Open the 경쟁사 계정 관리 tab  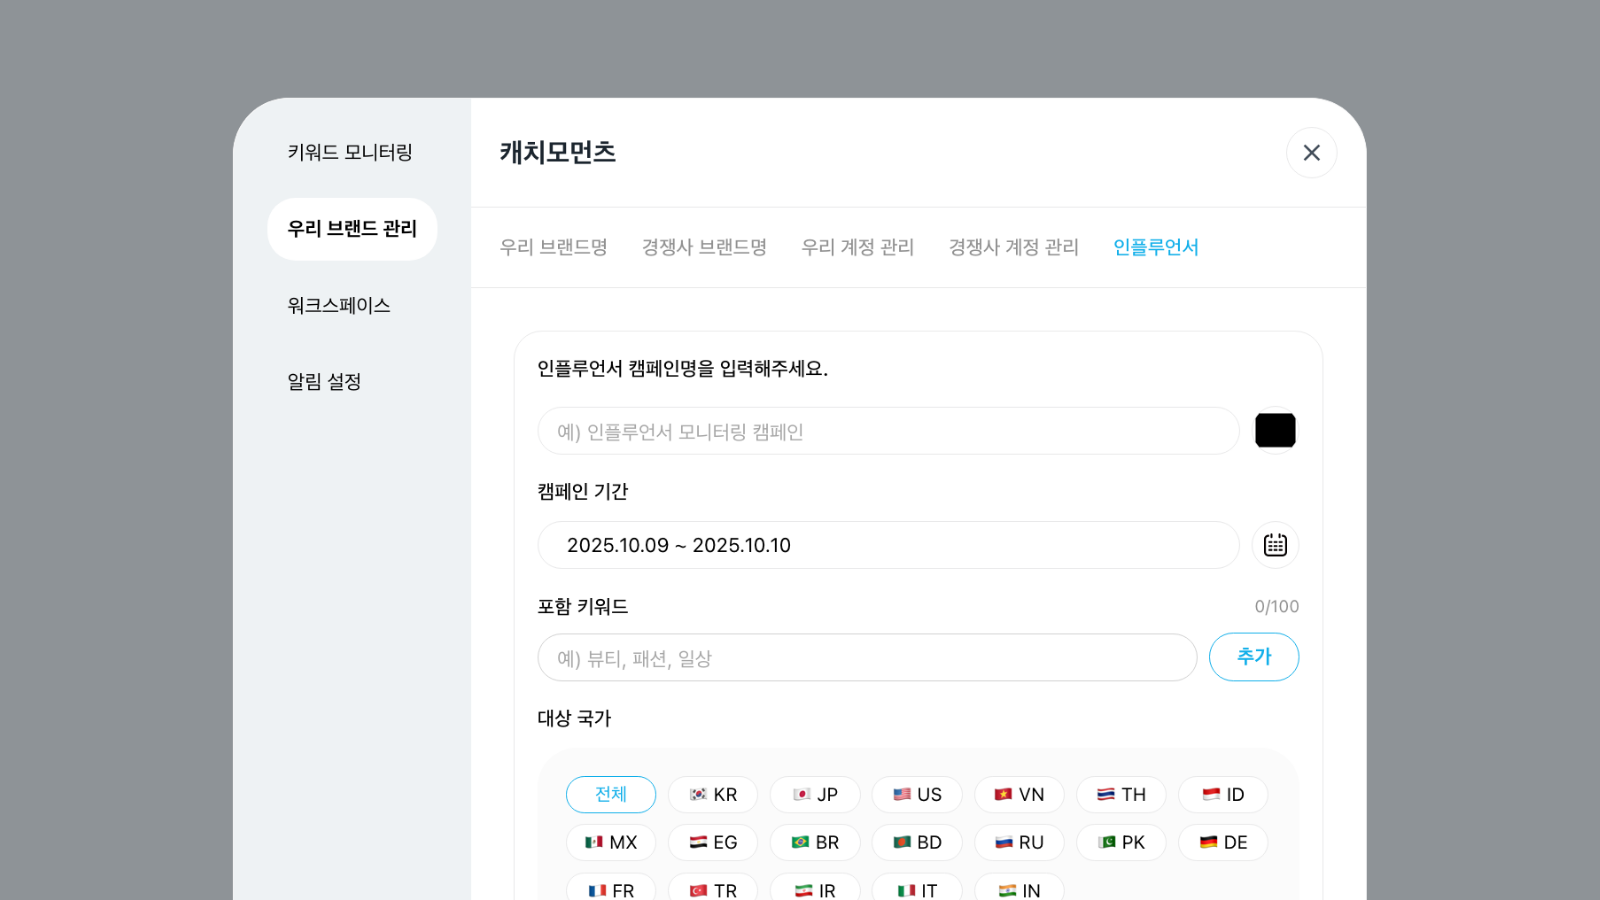tap(1014, 247)
